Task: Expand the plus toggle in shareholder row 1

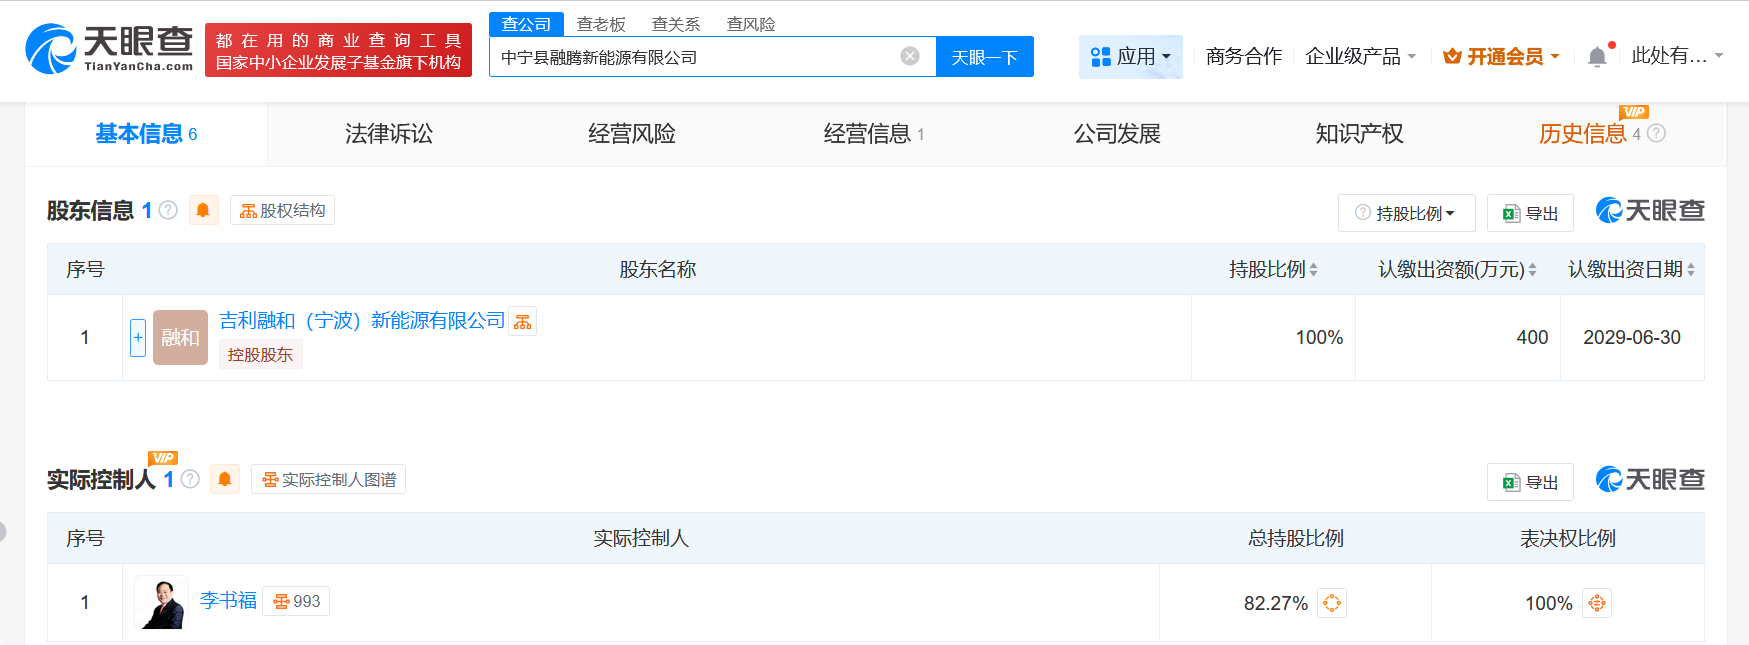Action: 138,337
